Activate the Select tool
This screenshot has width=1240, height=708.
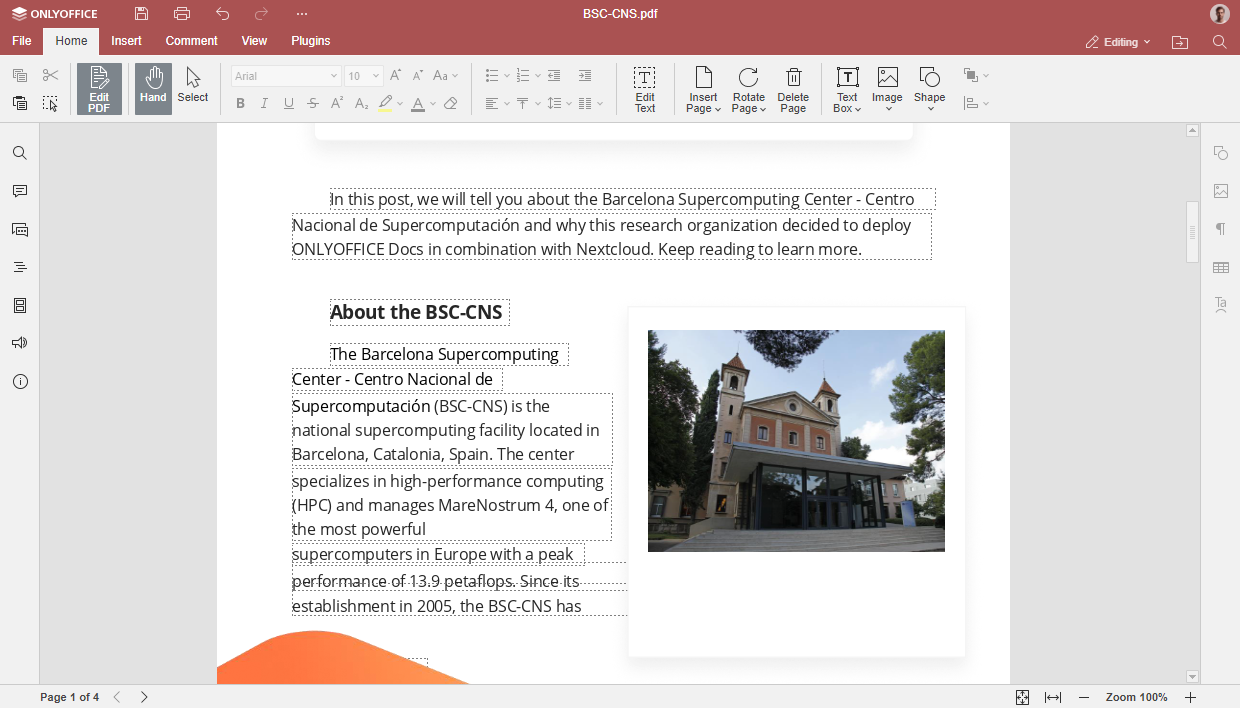tap(192, 88)
